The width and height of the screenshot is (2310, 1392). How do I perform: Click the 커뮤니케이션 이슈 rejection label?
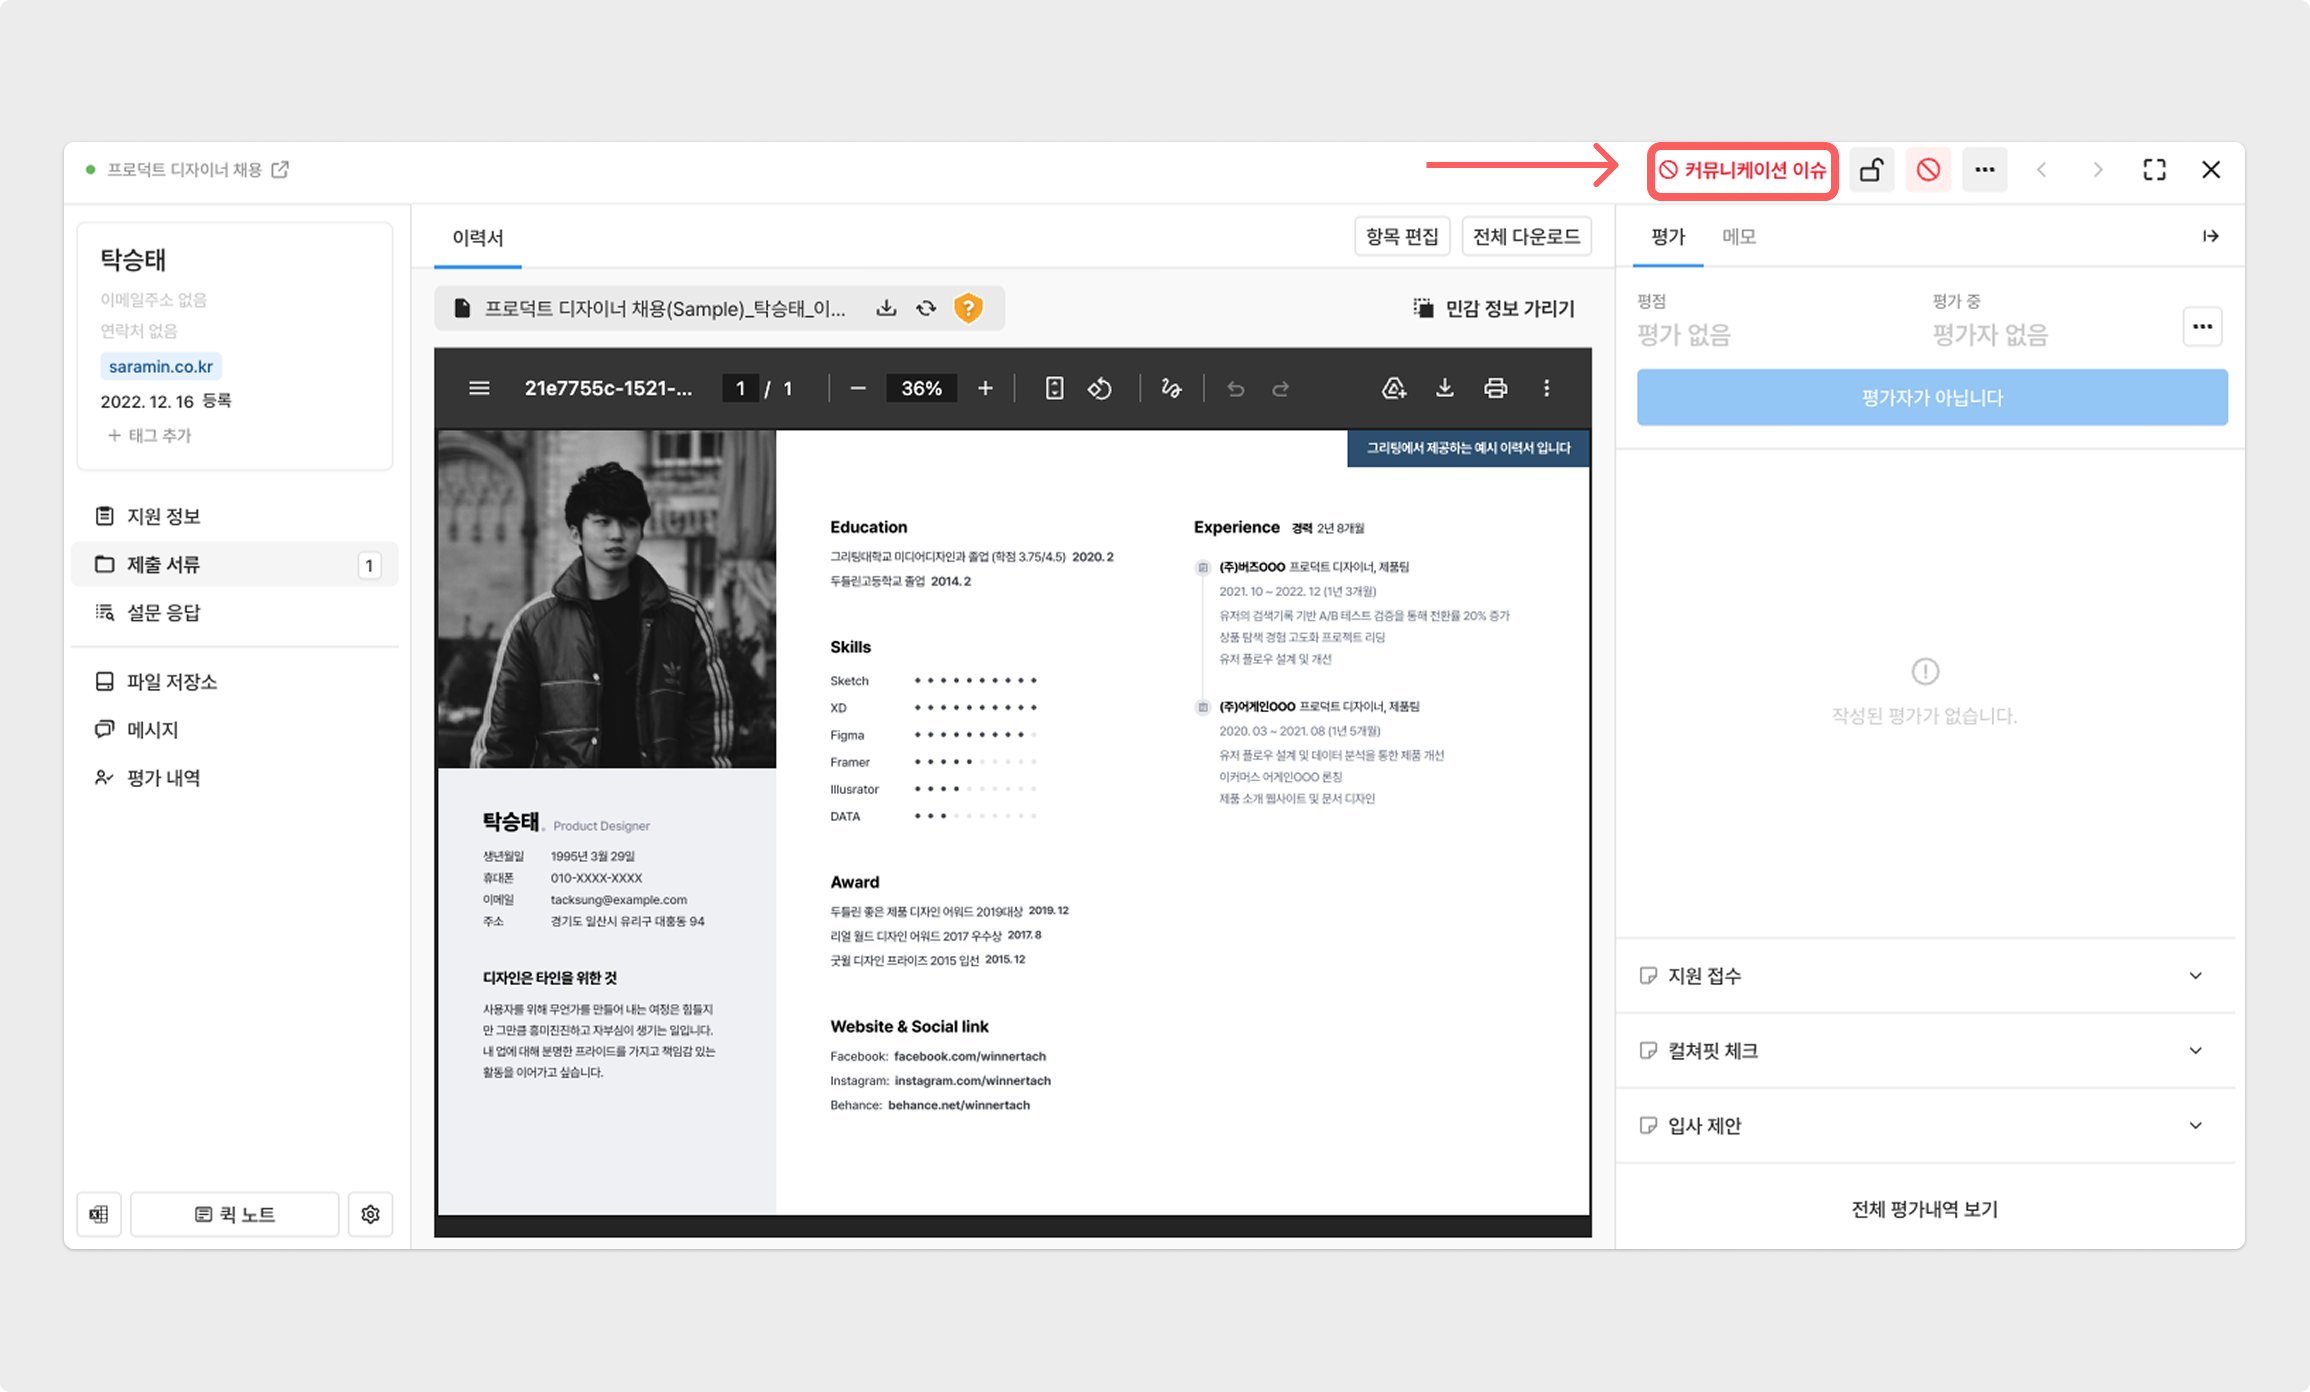(1742, 171)
